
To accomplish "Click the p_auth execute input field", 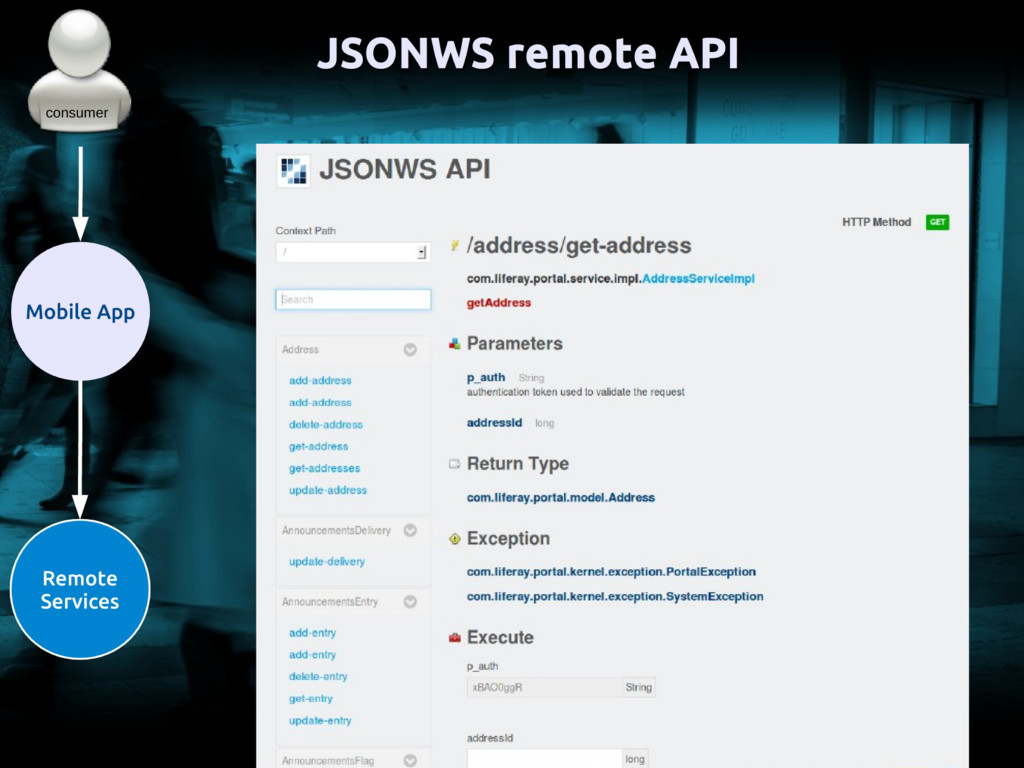I will pyautogui.click(x=544, y=687).
